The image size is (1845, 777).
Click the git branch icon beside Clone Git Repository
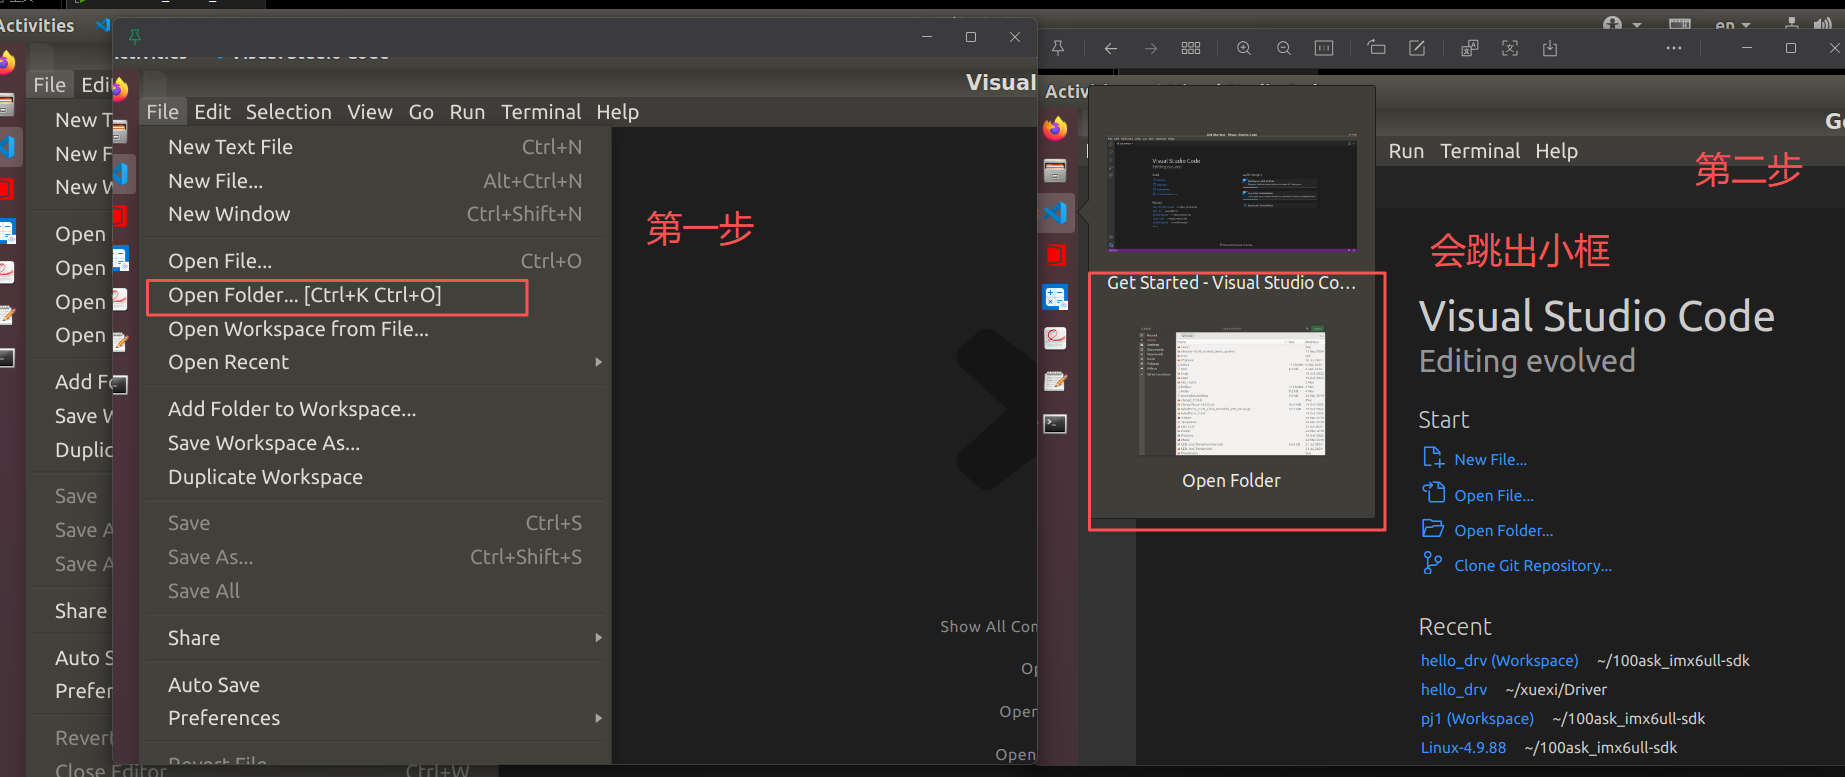point(1433,564)
